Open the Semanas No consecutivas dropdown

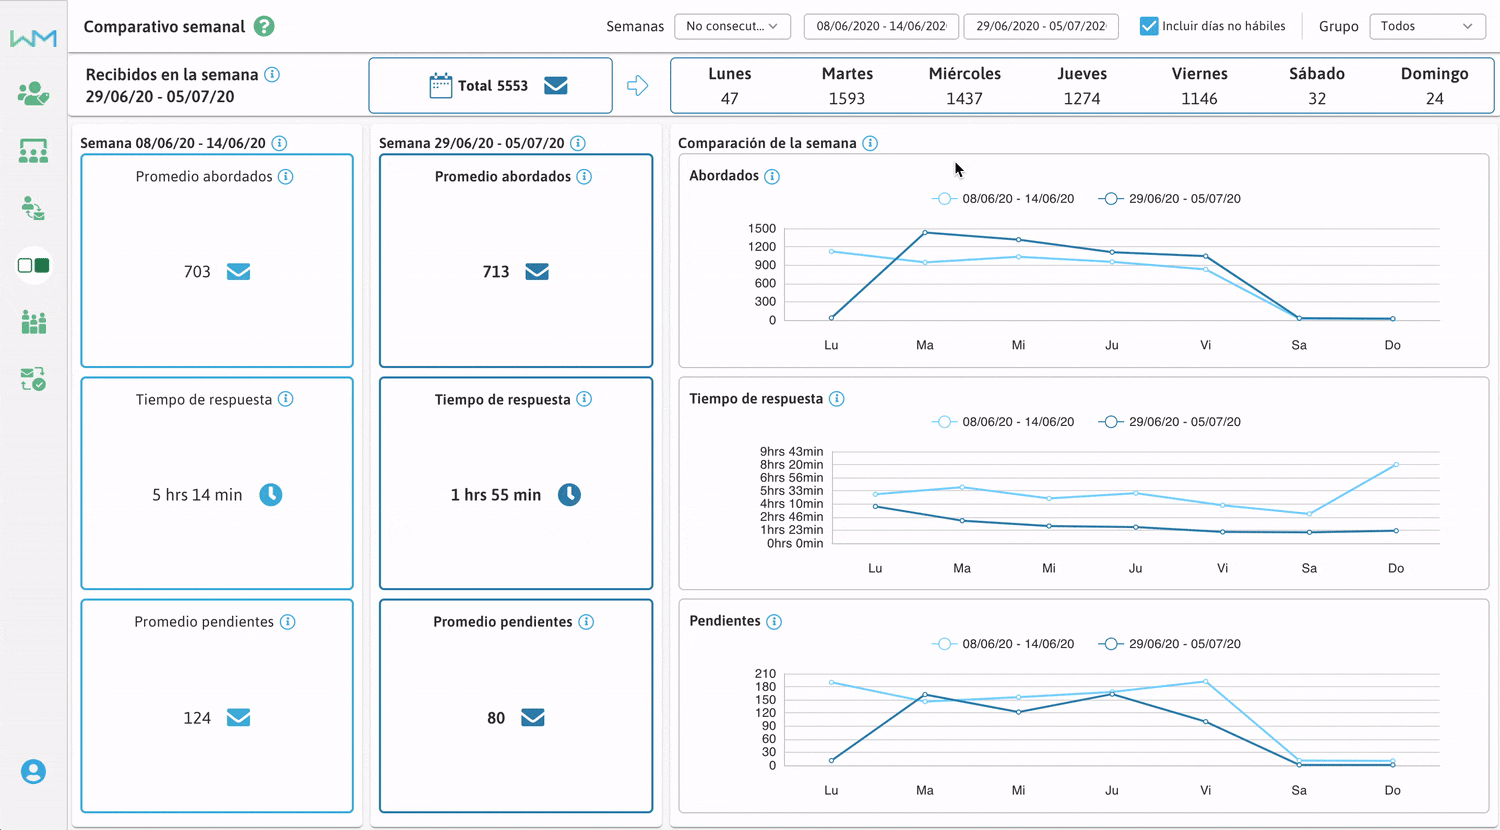pyautogui.click(x=732, y=27)
